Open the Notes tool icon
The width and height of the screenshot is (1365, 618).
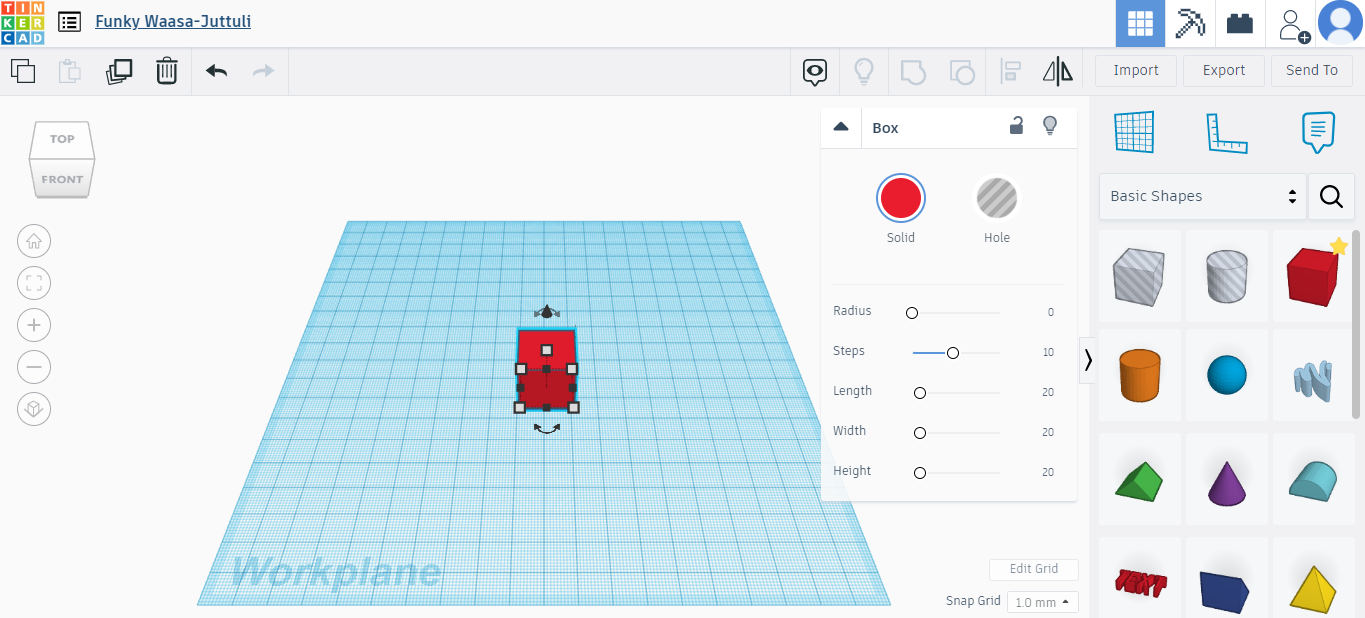pyautogui.click(x=1319, y=132)
